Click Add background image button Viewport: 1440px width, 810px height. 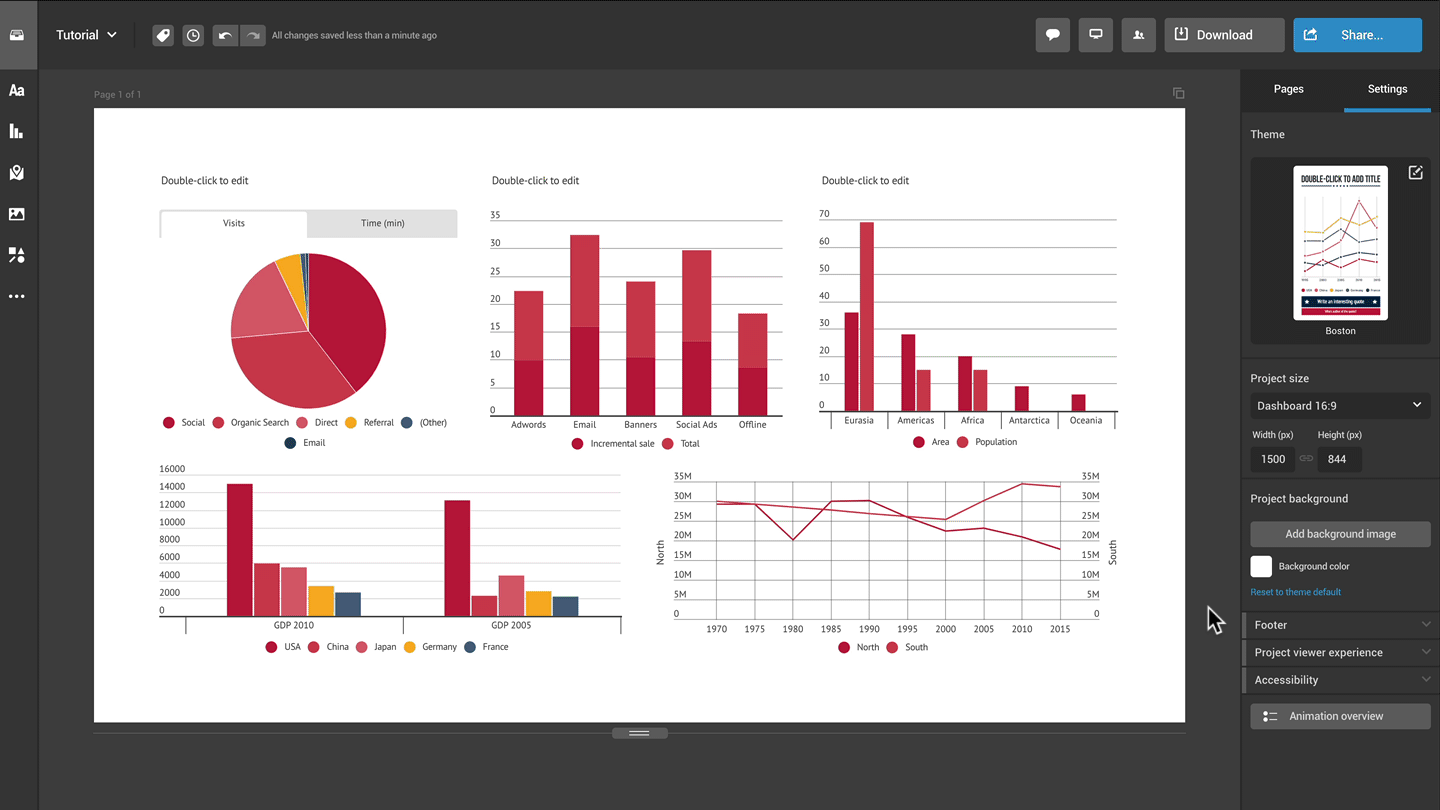pyautogui.click(x=1340, y=534)
